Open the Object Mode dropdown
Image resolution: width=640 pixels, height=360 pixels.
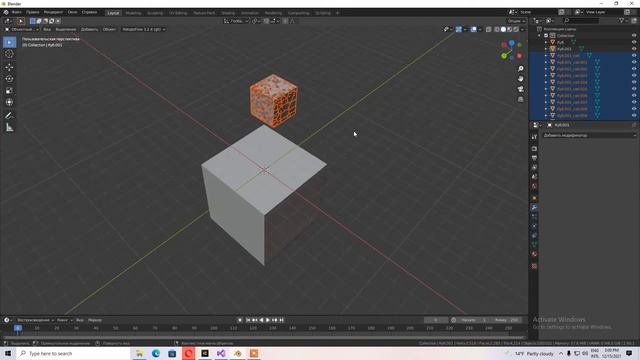[x=22, y=29]
